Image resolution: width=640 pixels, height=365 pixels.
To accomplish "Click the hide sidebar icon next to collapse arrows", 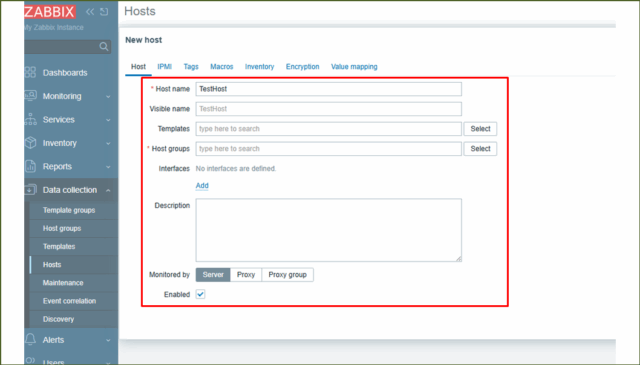I will pyautogui.click(x=104, y=12).
